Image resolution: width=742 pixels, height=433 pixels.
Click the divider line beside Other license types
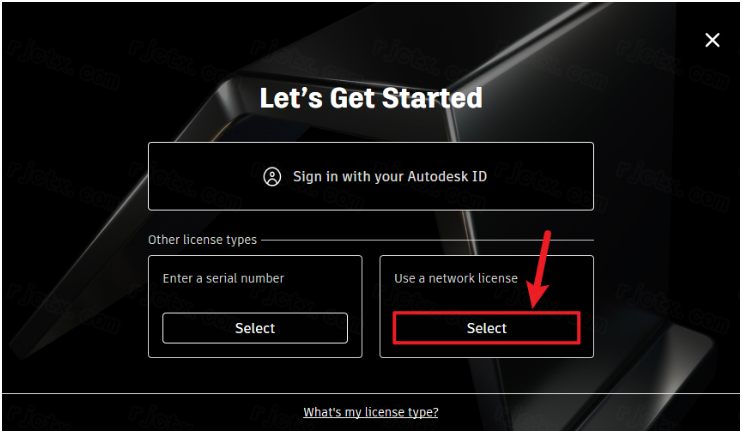430,240
